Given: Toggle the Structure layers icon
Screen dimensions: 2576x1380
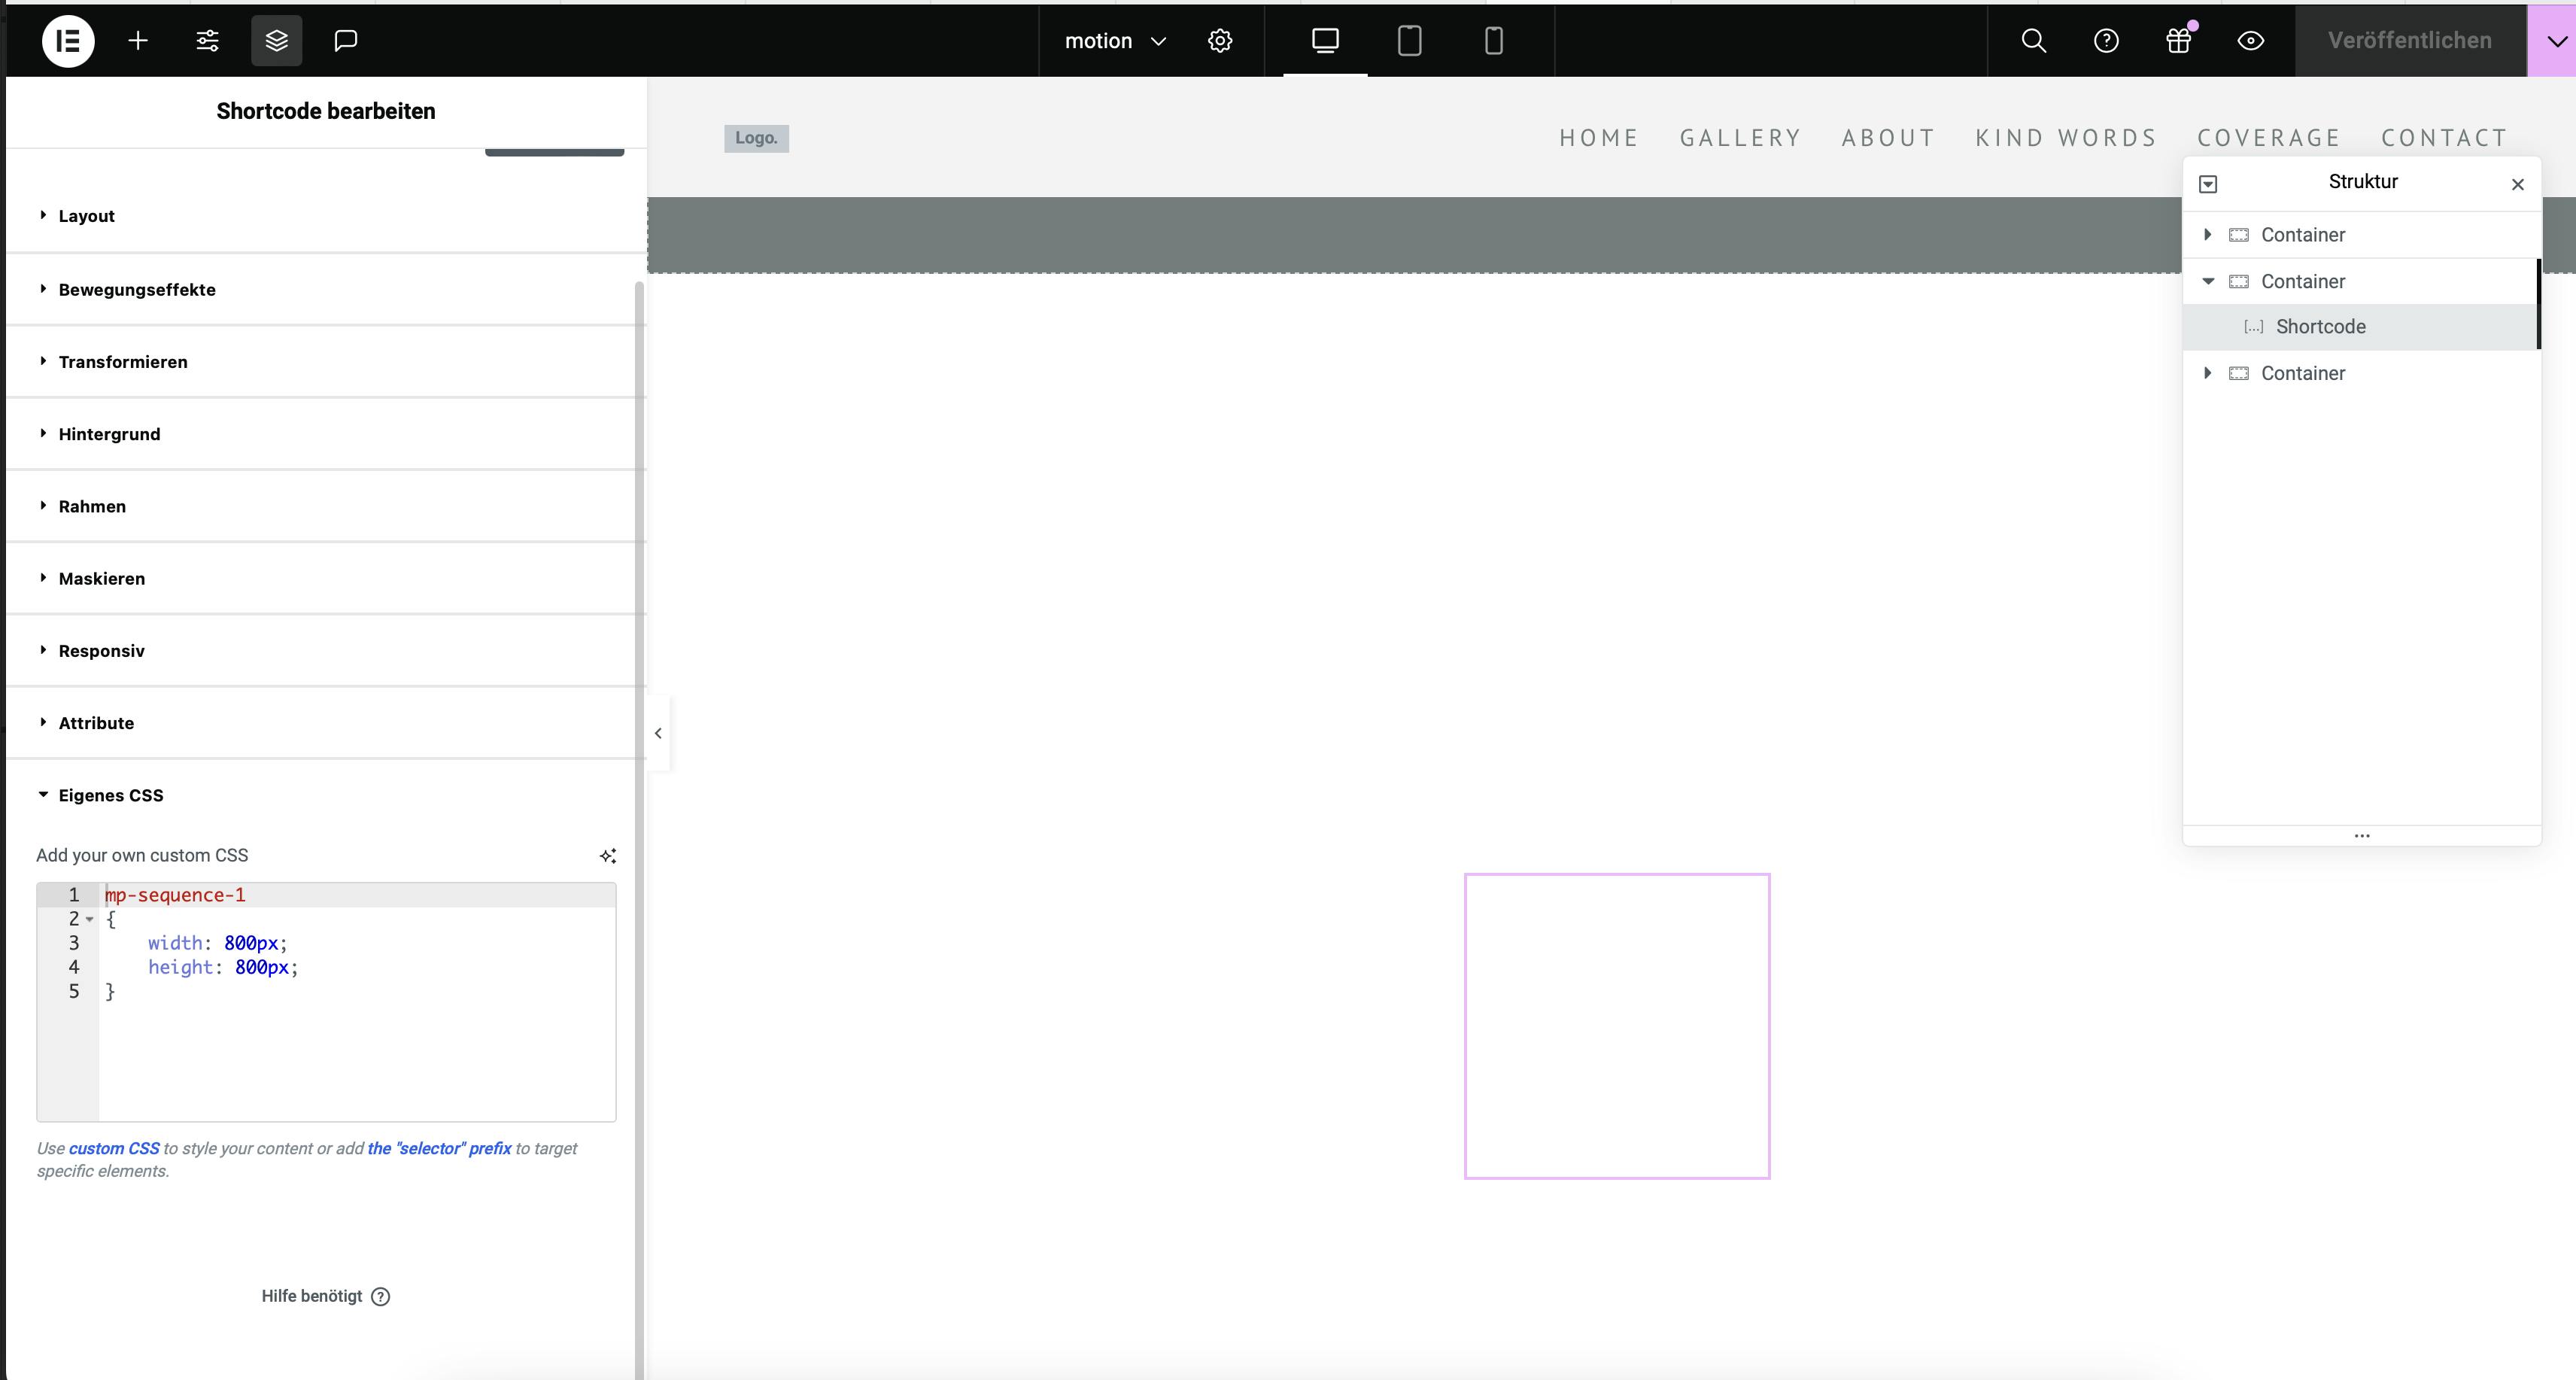Looking at the screenshot, I should pos(276,41).
